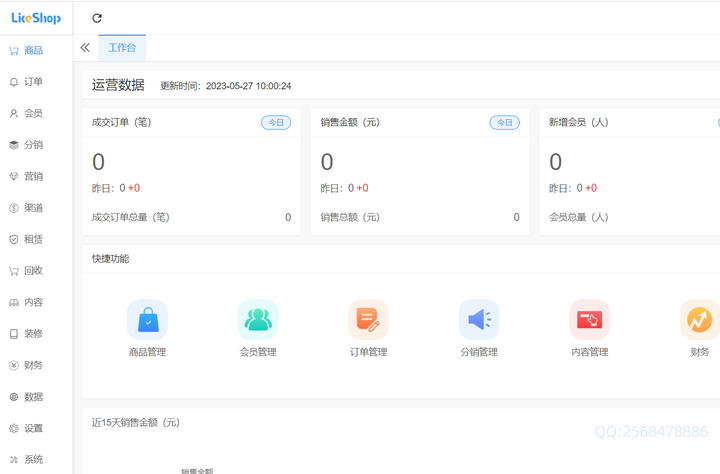Open the 装修 sidebar menu

pyautogui.click(x=36, y=334)
